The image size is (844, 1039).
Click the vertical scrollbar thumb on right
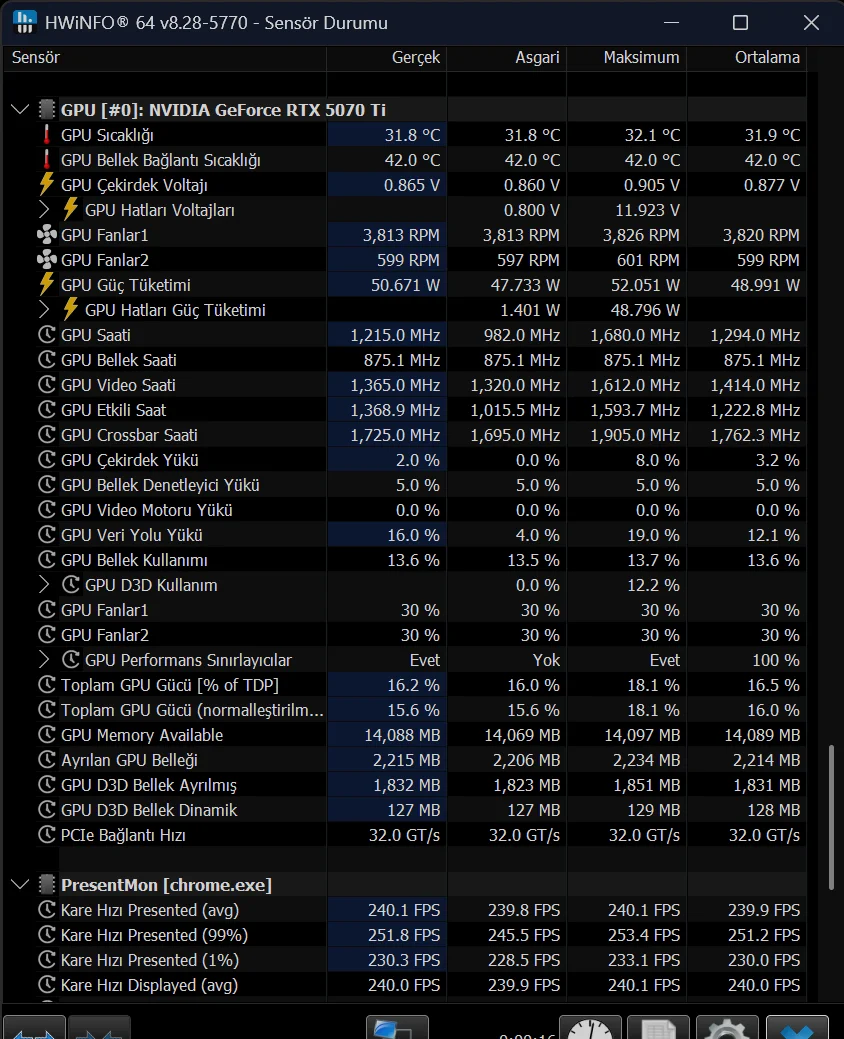pyautogui.click(x=831, y=818)
